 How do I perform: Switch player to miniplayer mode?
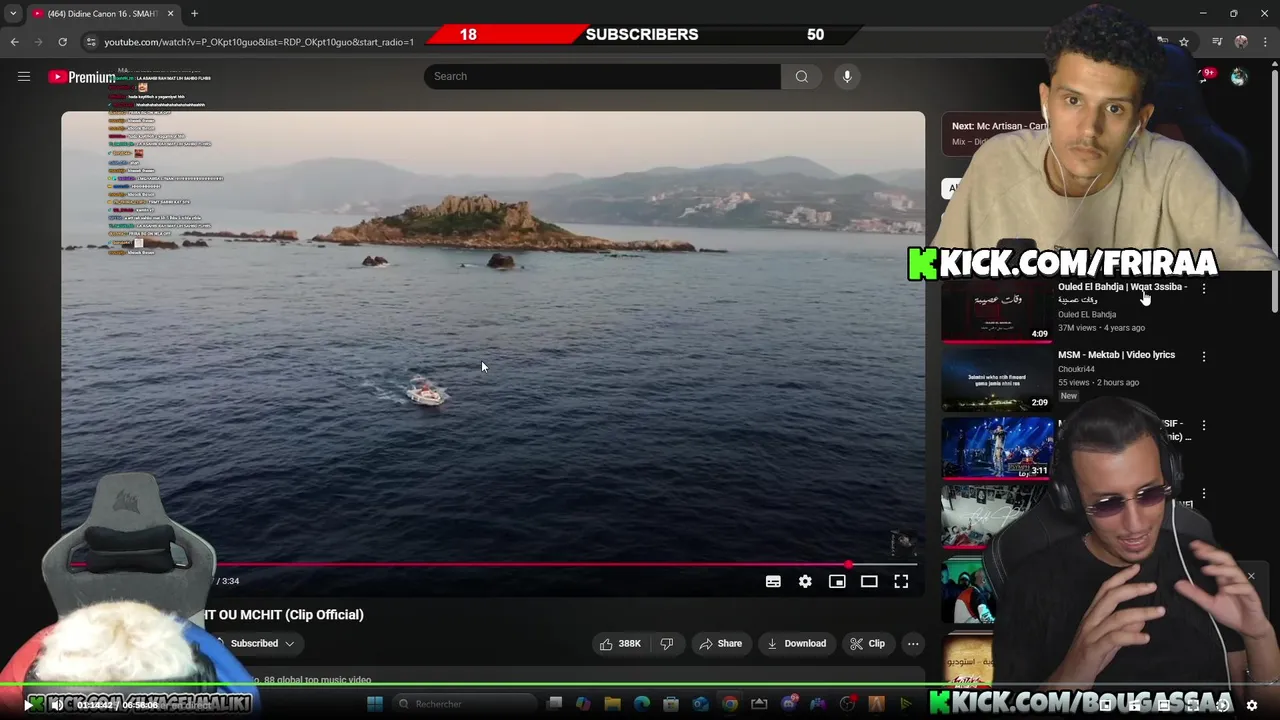pyautogui.click(x=837, y=581)
